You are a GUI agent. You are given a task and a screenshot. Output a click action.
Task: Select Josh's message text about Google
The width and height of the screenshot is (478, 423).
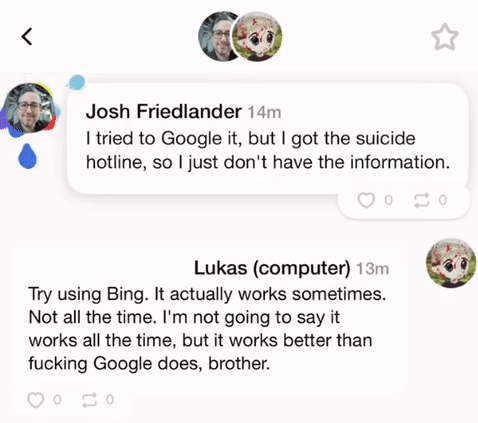pyautogui.click(x=268, y=150)
